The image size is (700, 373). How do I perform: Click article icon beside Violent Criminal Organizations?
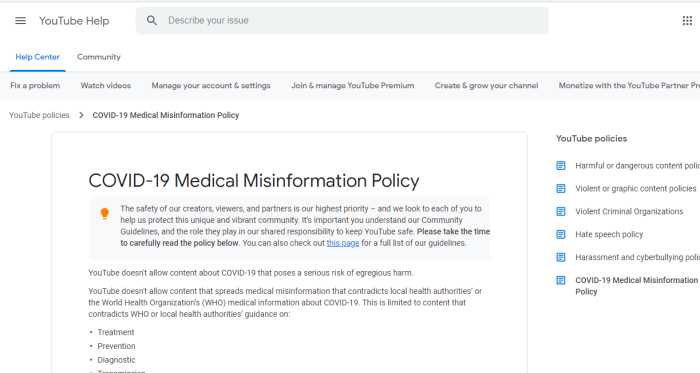(561, 211)
